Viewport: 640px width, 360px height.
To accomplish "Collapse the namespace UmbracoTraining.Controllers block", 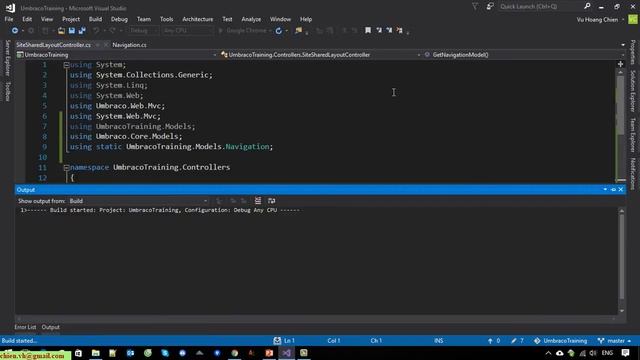I will click(66, 167).
